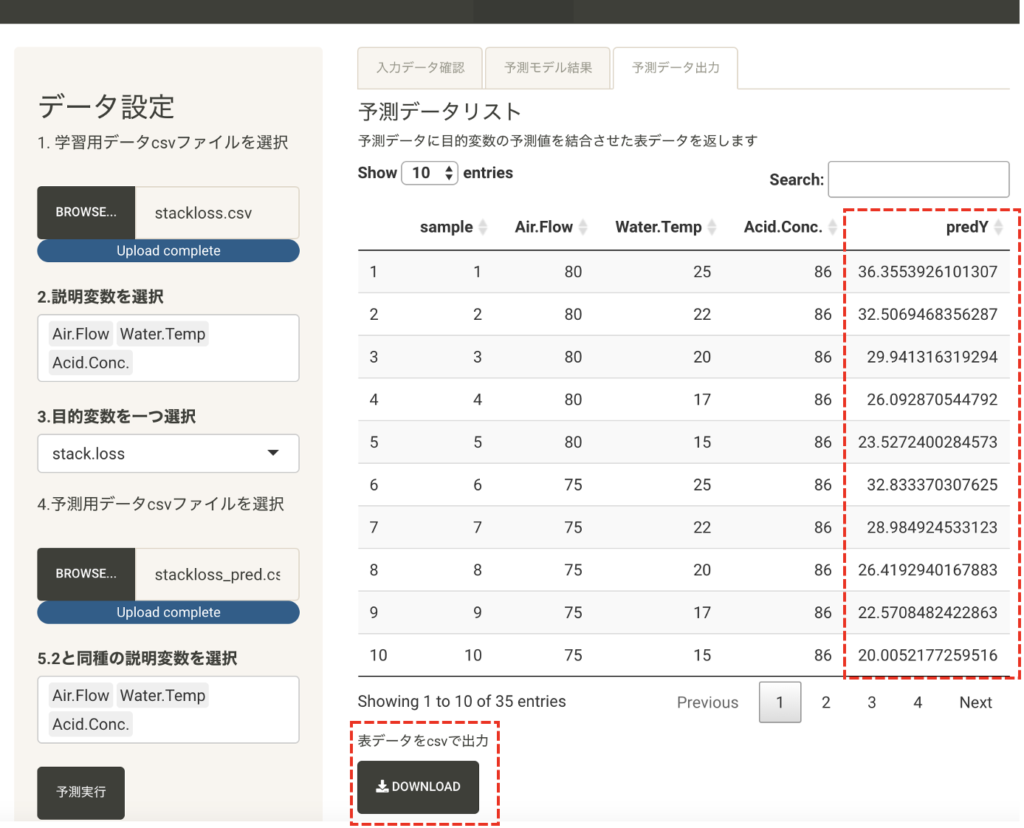The height and width of the screenshot is (828, 1024).
Task: Open prediction variables selector under step 5
Action: (x=168, y=709)
